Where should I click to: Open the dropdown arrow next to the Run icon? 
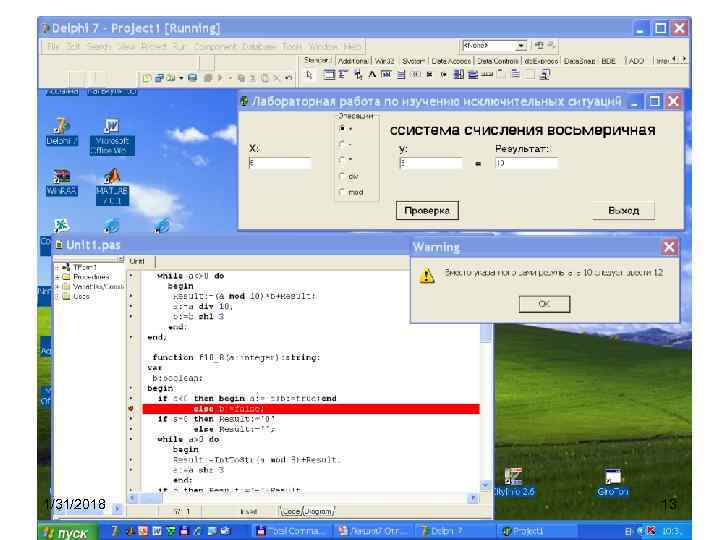click(230, 78)
